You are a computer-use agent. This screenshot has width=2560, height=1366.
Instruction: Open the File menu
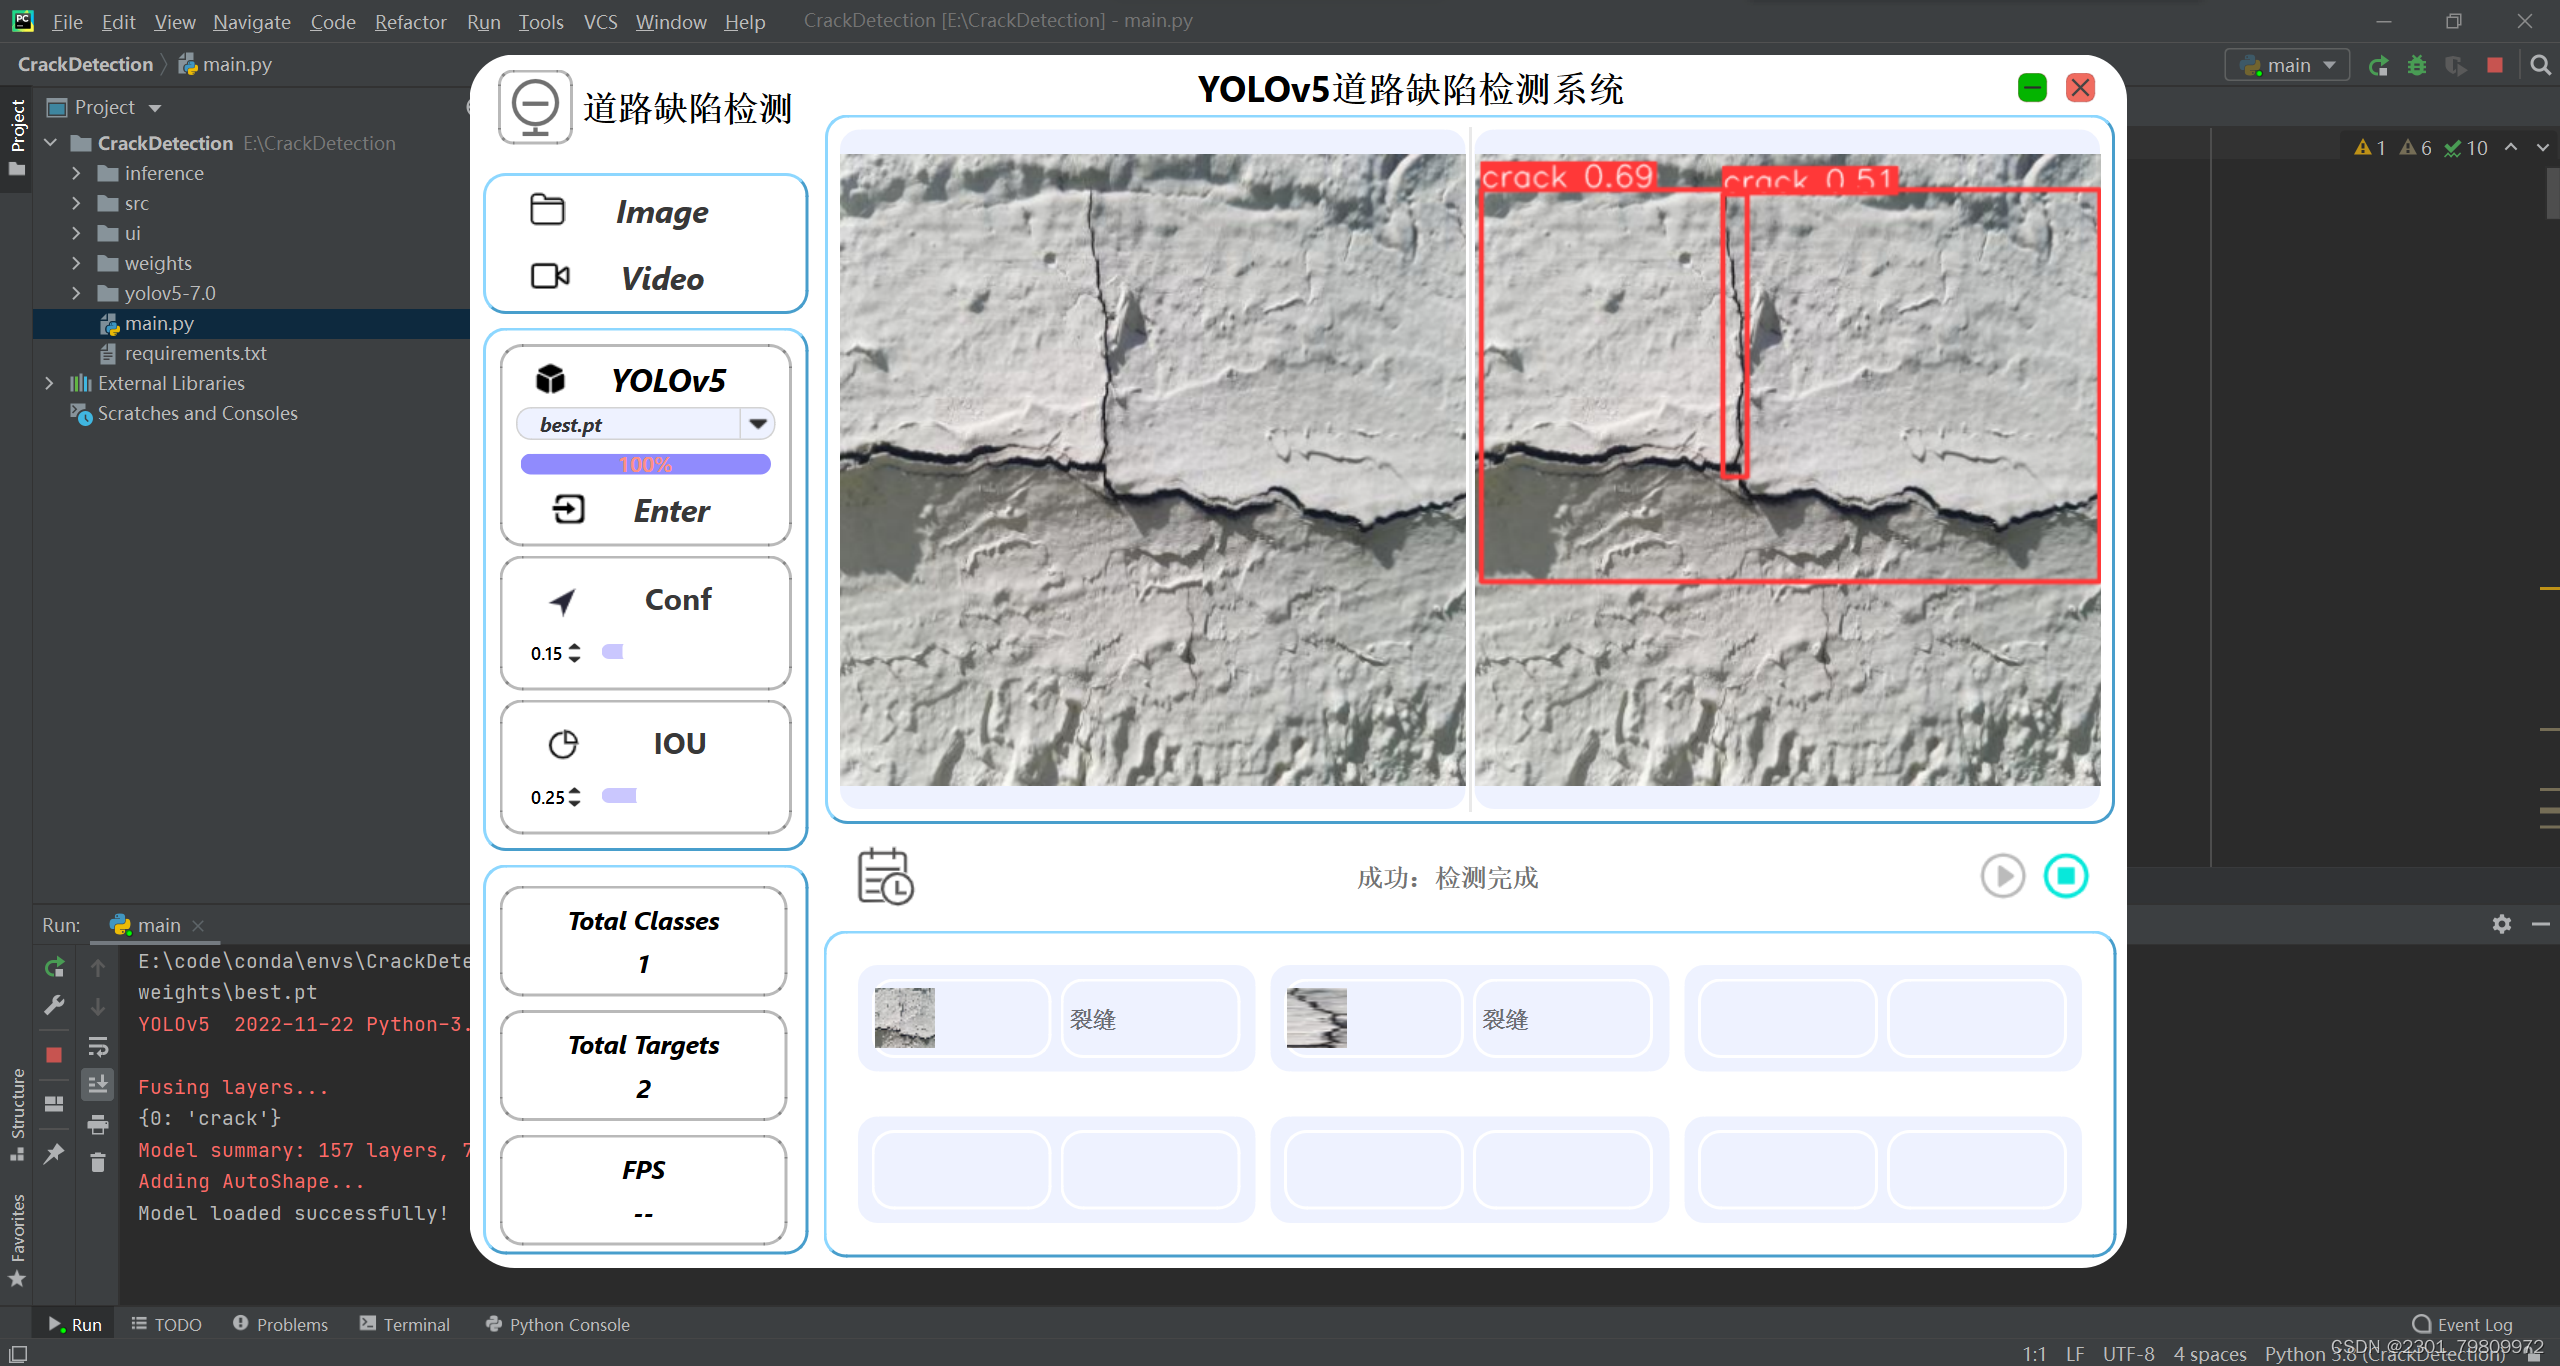[x=67, y=21]
